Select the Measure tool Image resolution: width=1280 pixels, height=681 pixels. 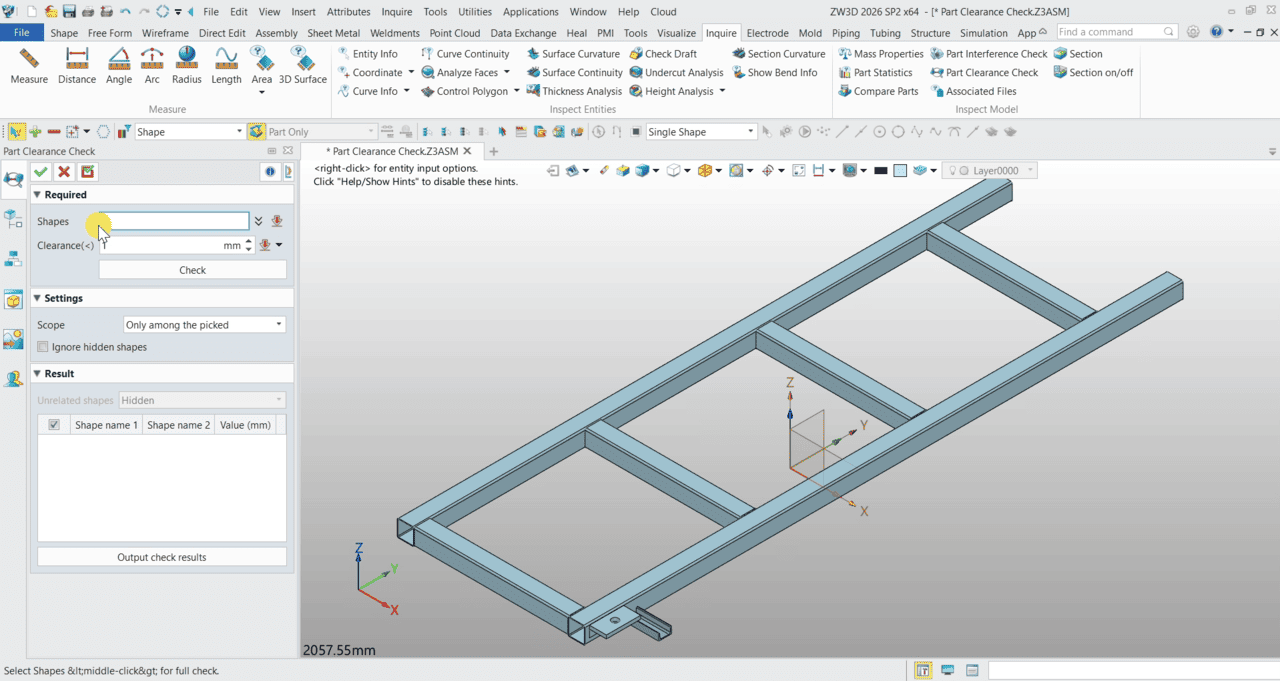[x=29, y=66]
